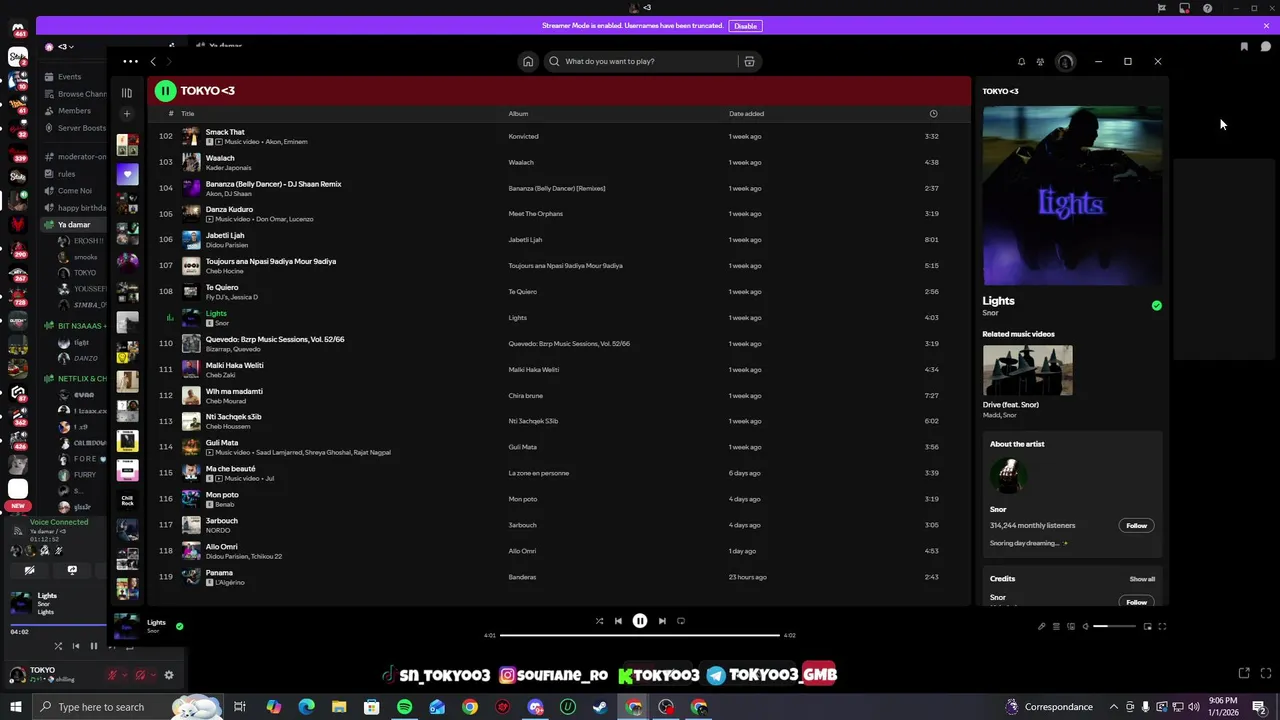This screenshot has width=1280, height=720.
Task: Open Browse Channels in Discord
Action: [x=75, y=94]
